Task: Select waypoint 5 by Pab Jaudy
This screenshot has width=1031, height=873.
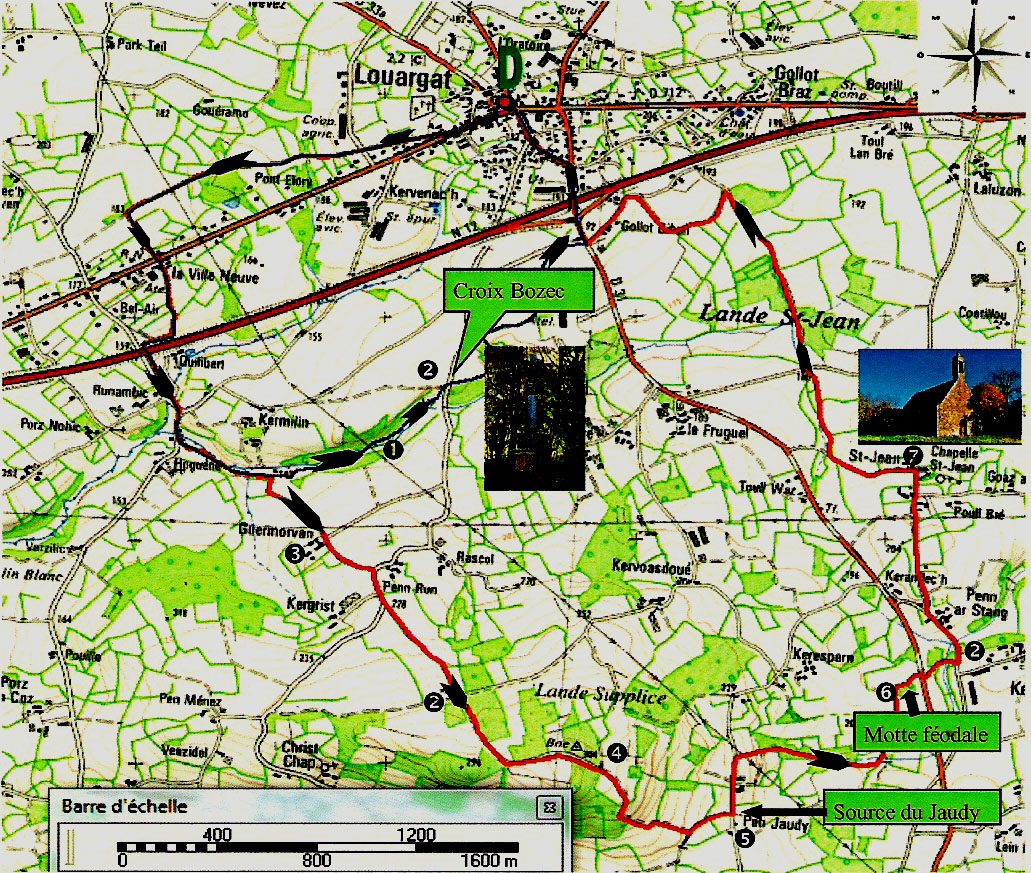Action: click(743, 838)
